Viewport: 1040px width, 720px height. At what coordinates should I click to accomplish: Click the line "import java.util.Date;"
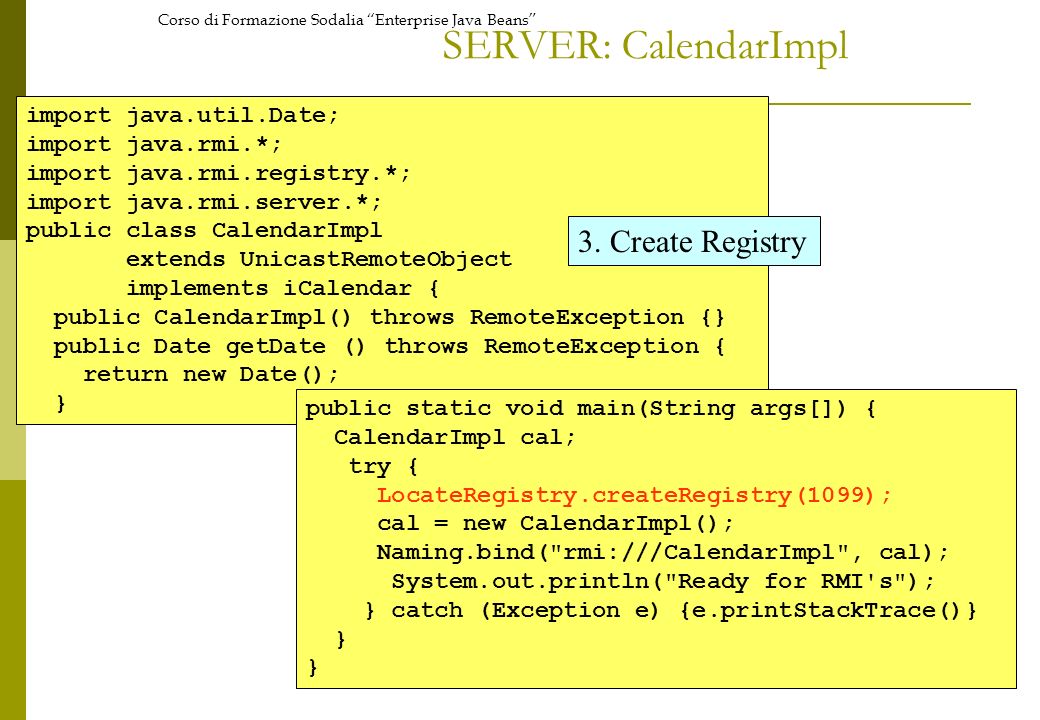click(182, 115)
